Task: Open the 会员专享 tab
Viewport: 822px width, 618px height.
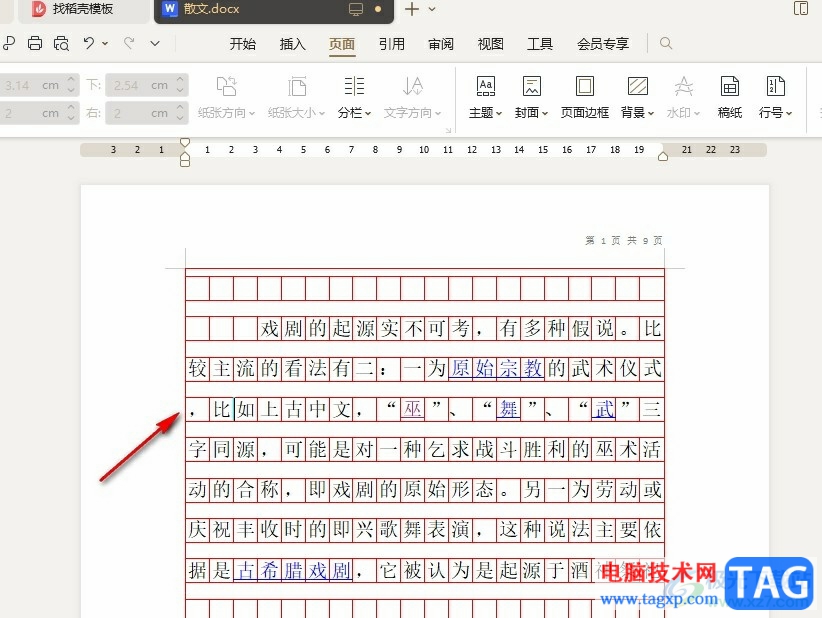Action: click(x=603, y=44)
